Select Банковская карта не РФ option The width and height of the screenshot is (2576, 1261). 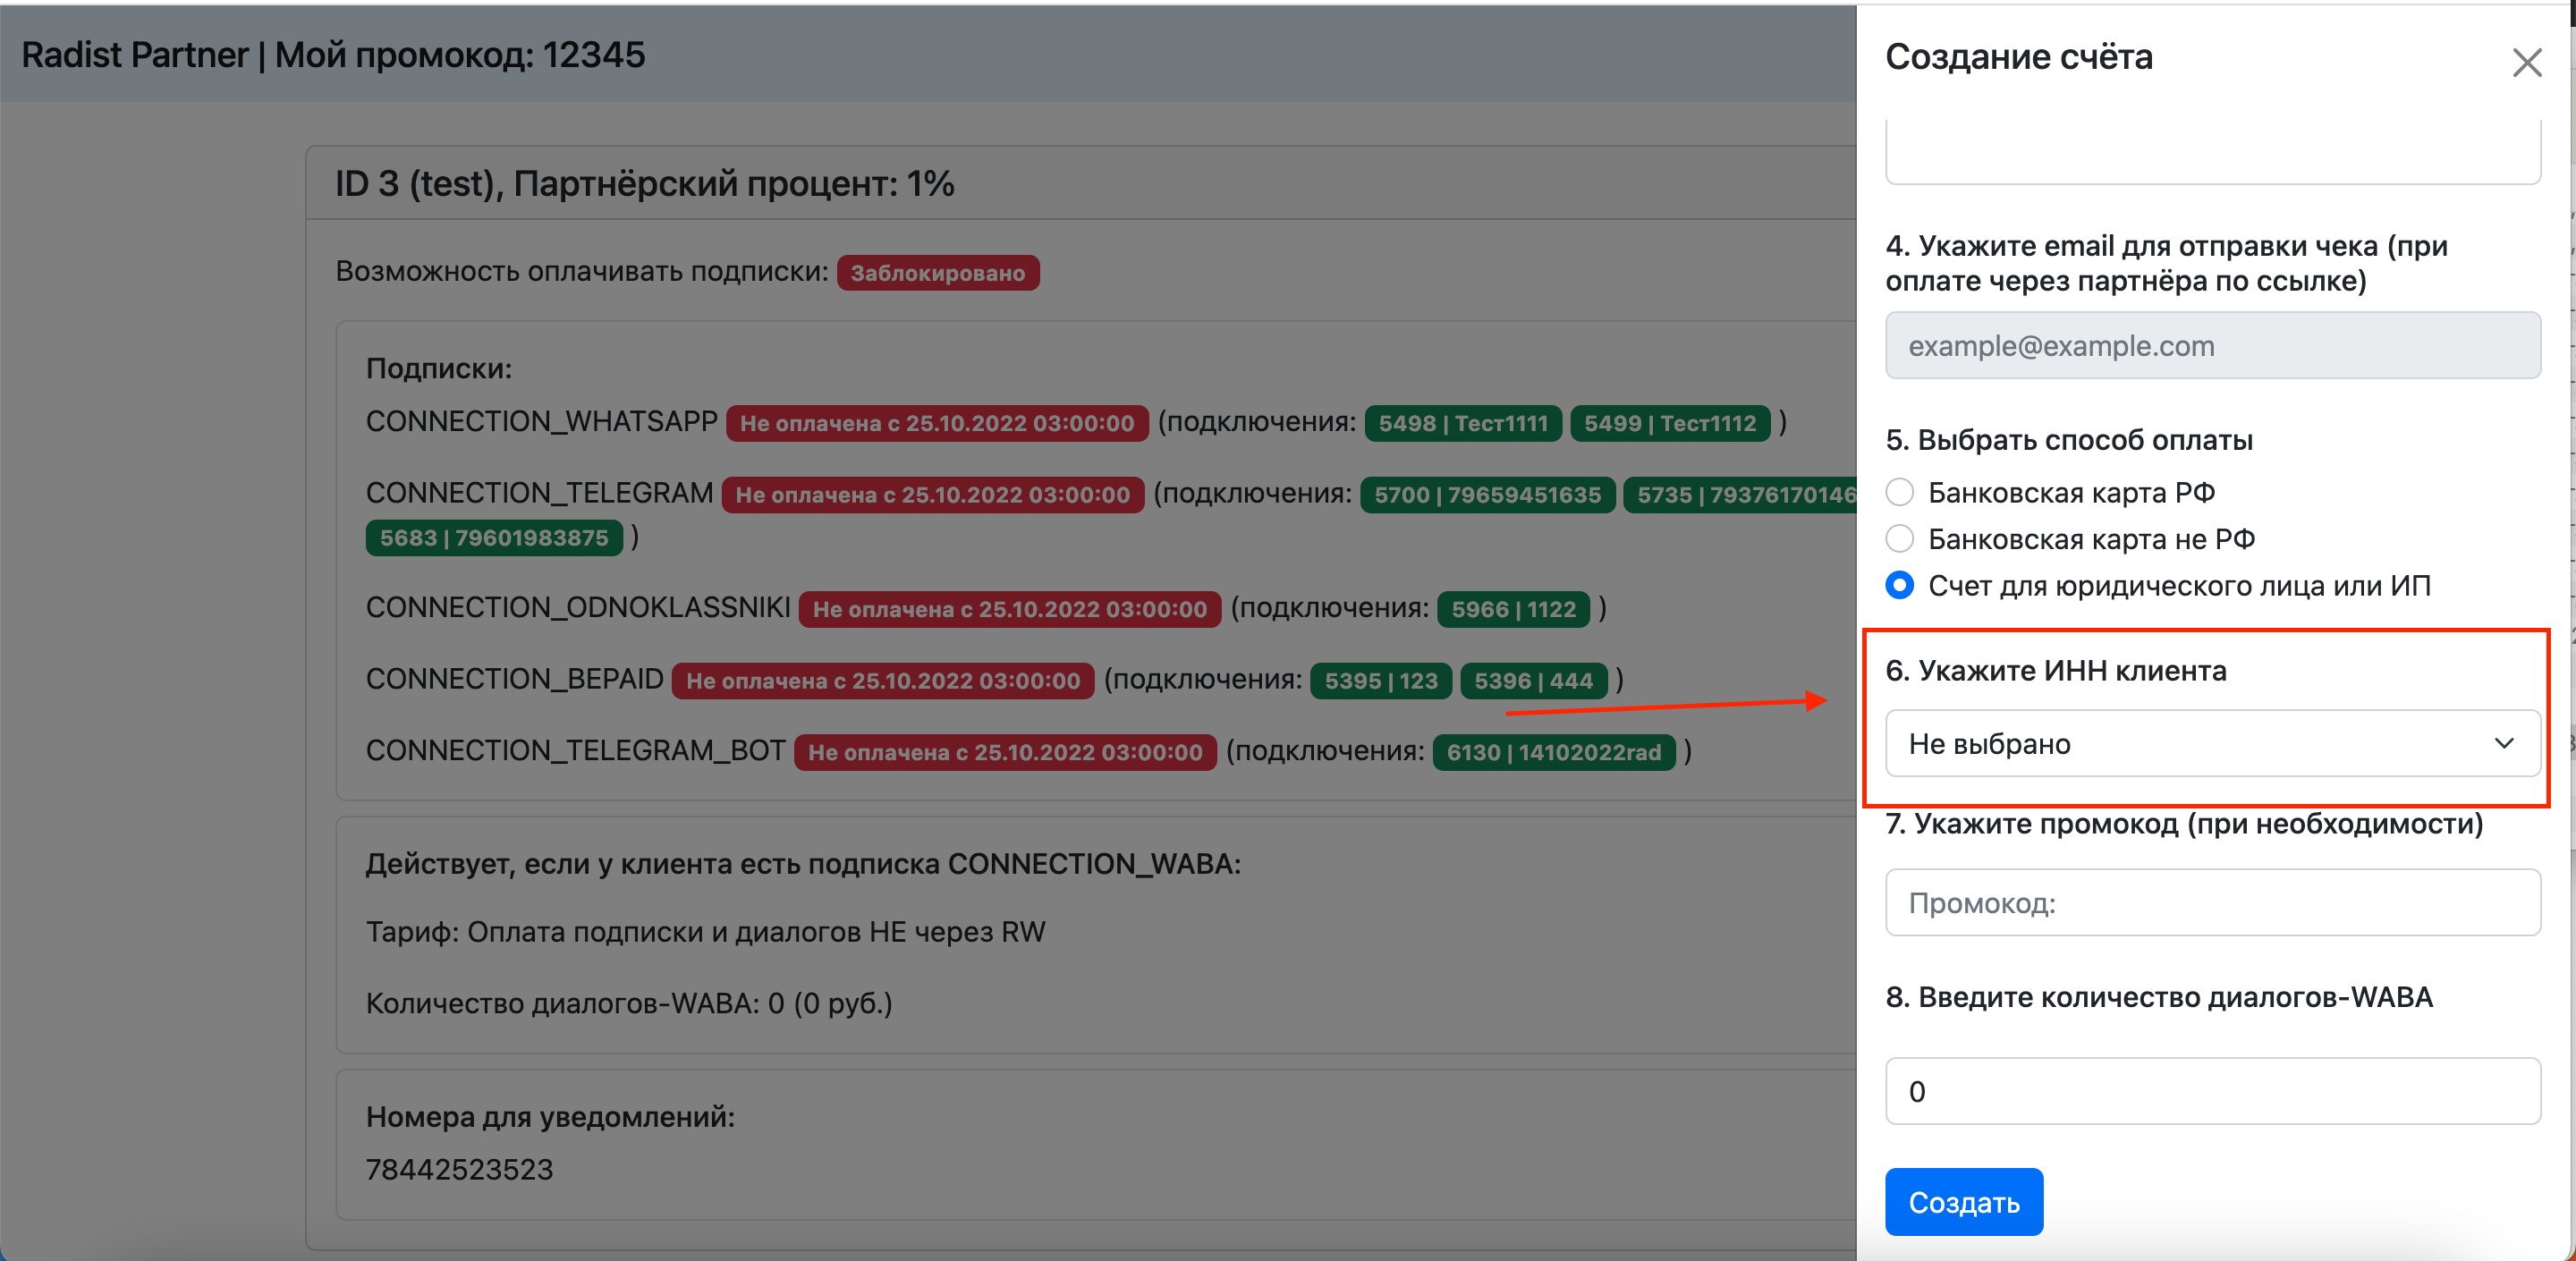tap(1899, 539)
